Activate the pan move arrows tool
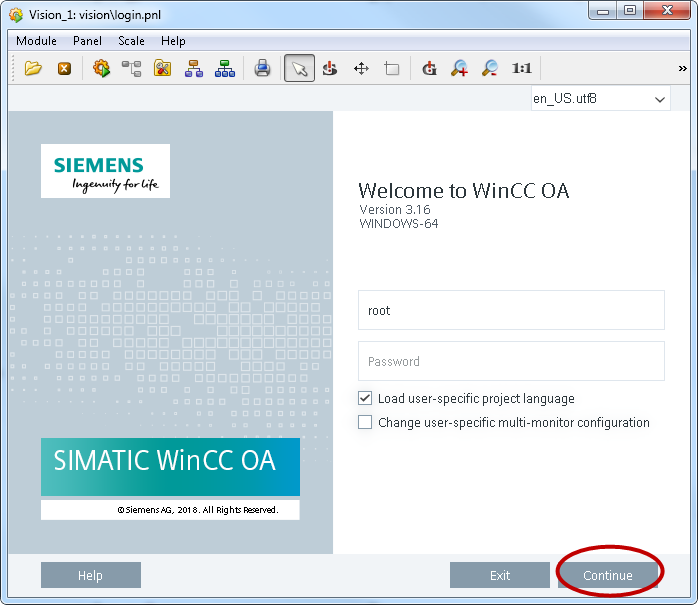This screenshot has width=698, height=605. click(361, 69)
